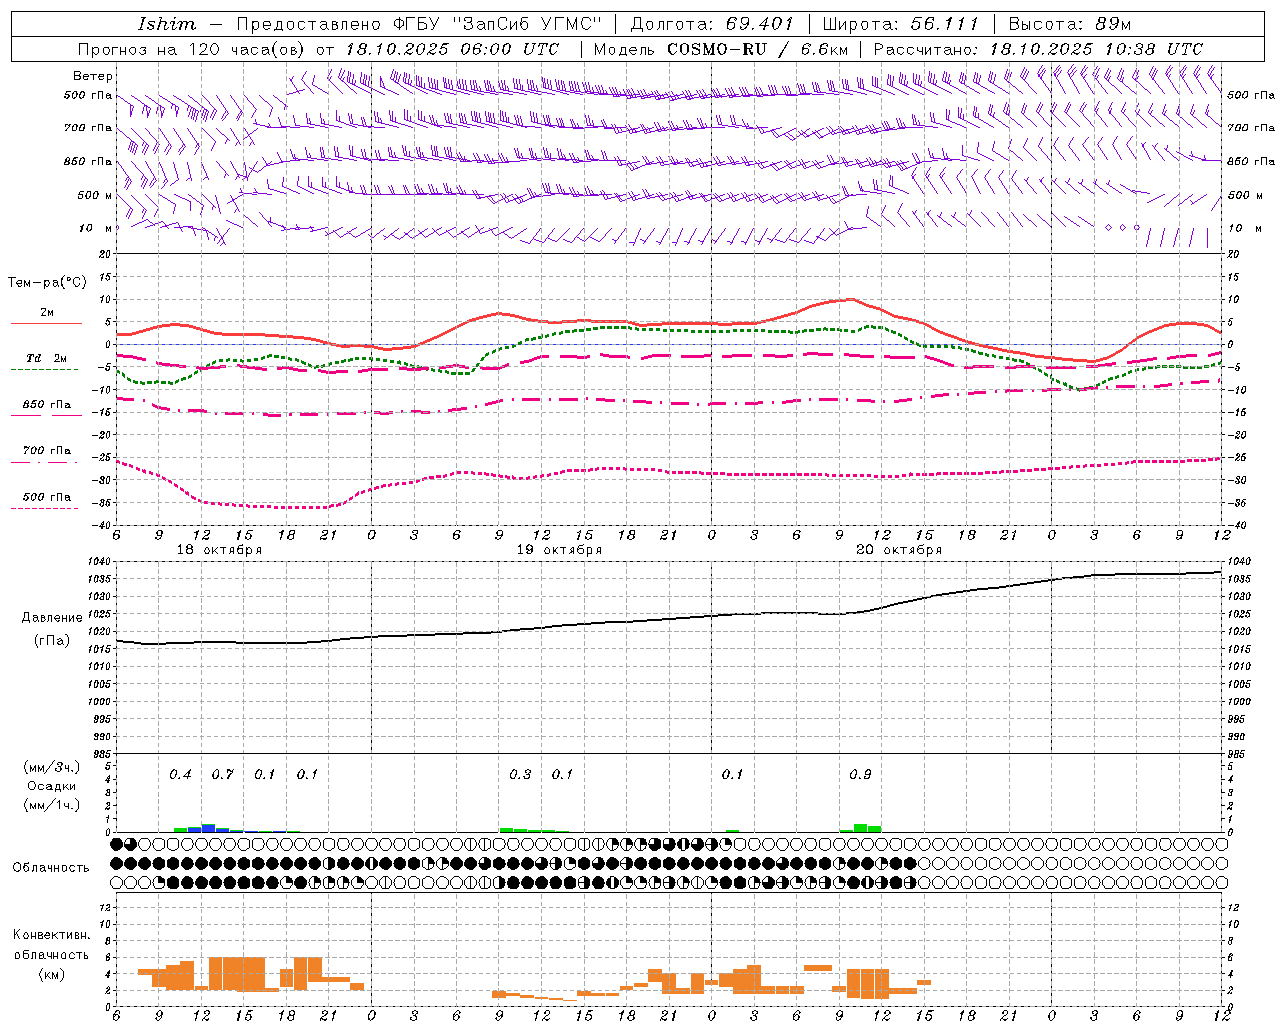1280x1024 pixels.
Task: Select the text 'Предоставлено ФГБУ "ЗапСиб УГМС"'
Action: [419, 24]
